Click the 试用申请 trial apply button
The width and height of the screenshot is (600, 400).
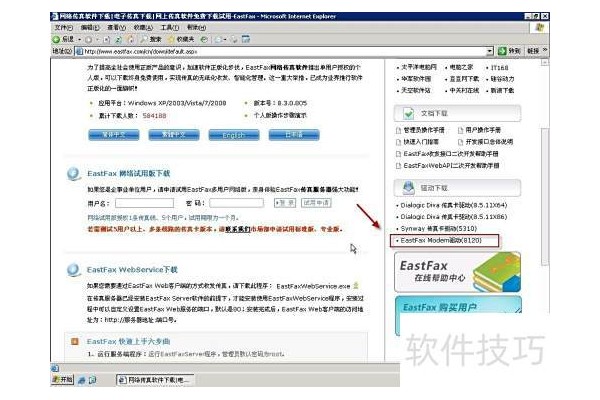point(316,203)
